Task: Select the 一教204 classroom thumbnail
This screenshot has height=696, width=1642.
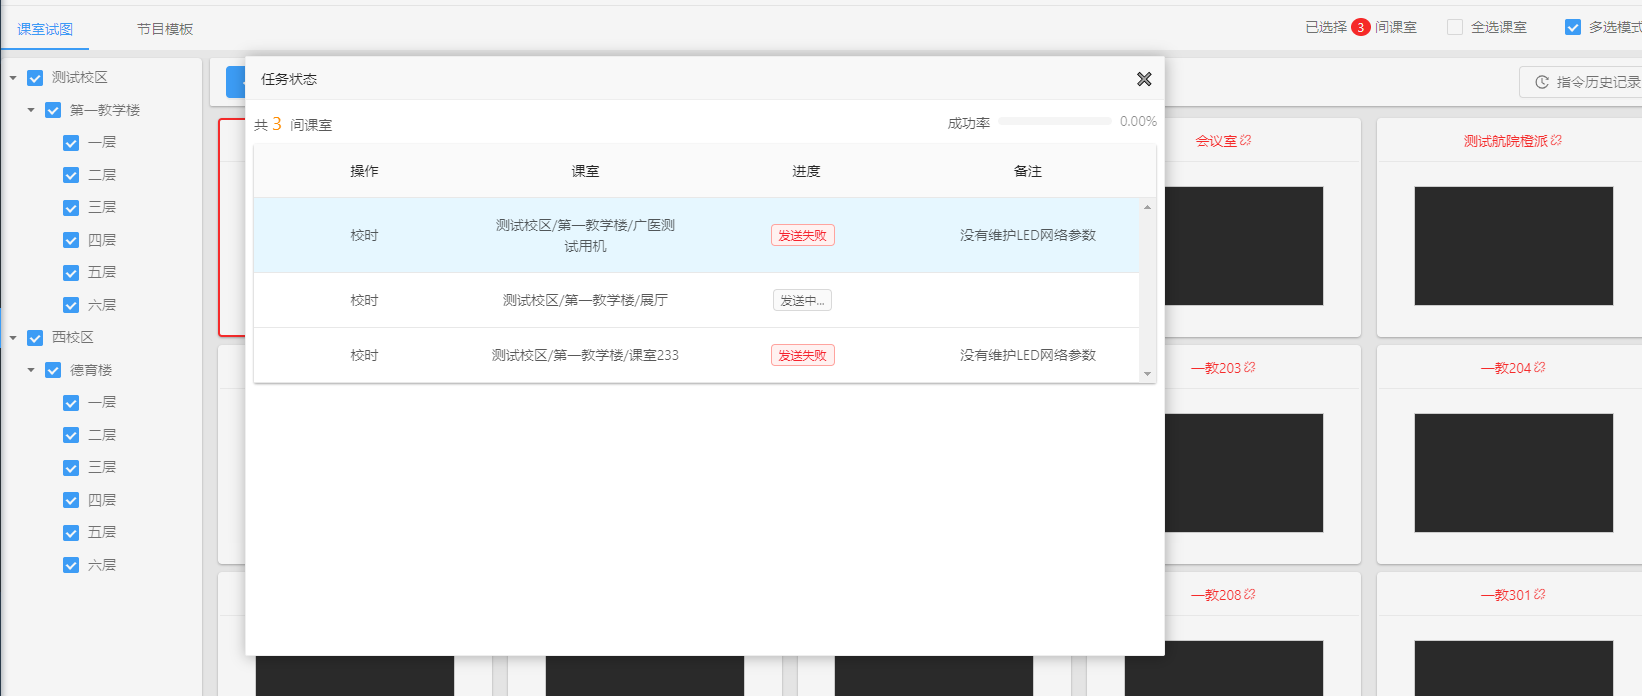Action: click(1513, 473)
